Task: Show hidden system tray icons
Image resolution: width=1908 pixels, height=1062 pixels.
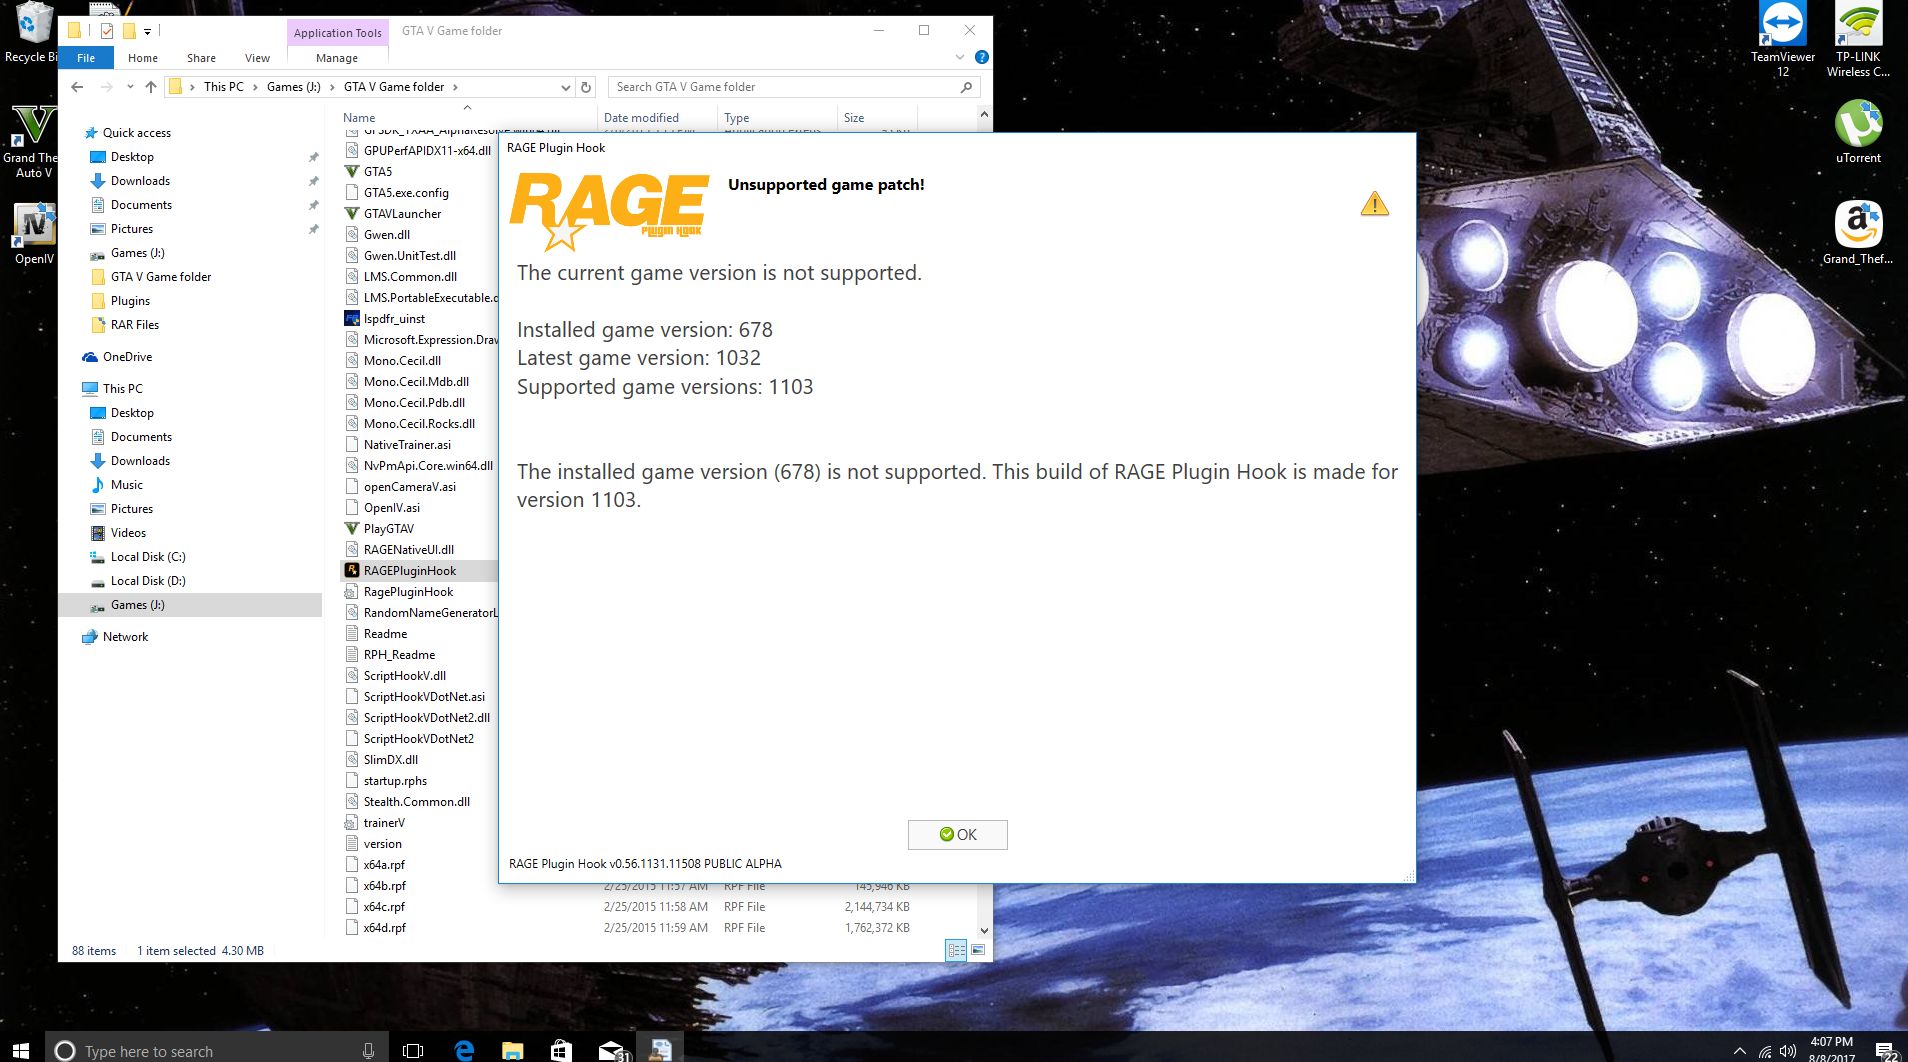Action: (1740, 1051)
